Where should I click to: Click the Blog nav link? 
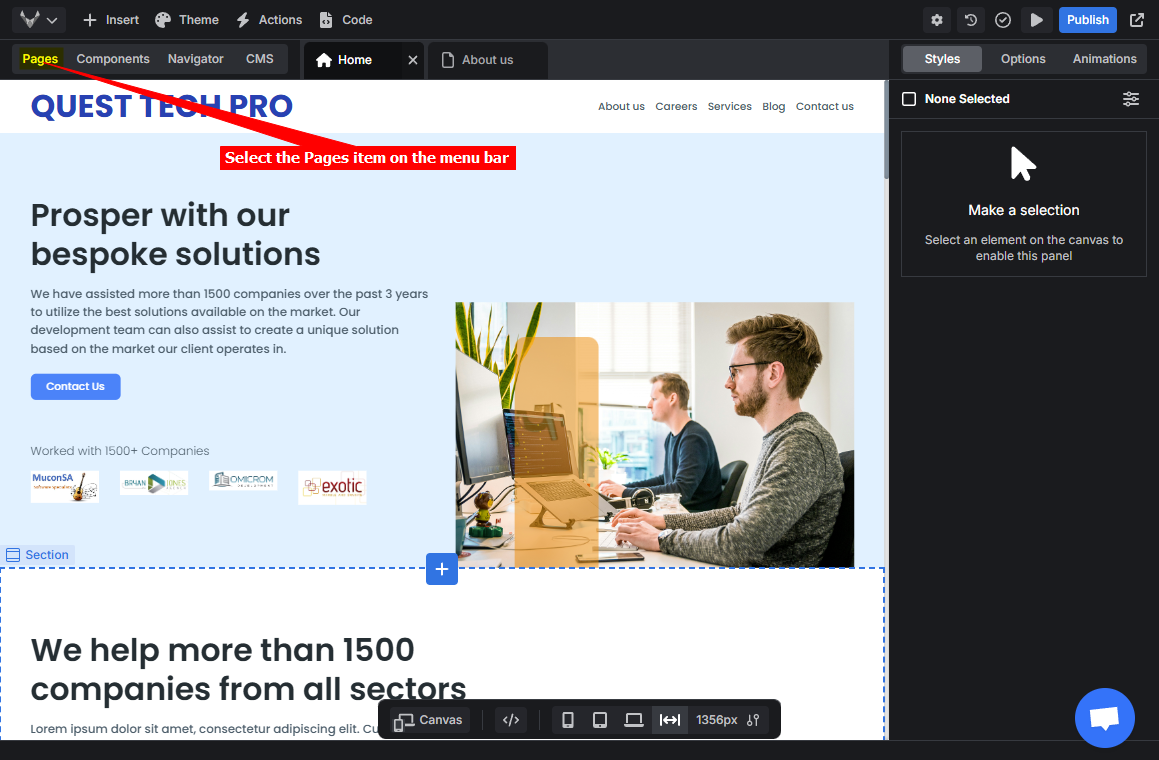774,106
